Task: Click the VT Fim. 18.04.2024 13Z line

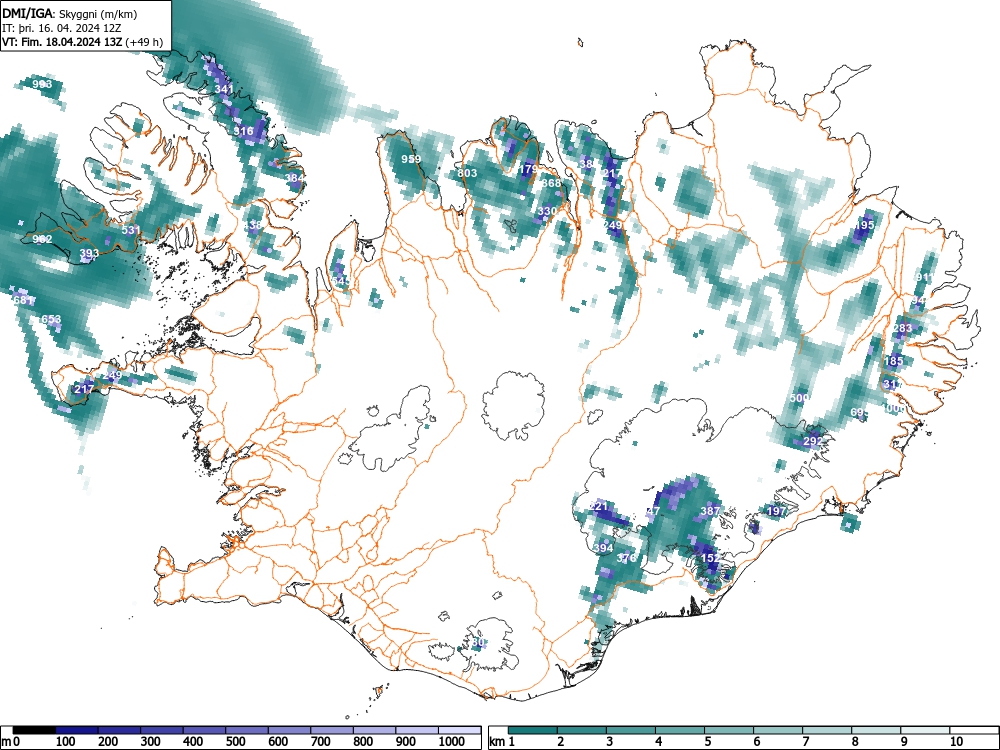Action: tap(82, 42)
